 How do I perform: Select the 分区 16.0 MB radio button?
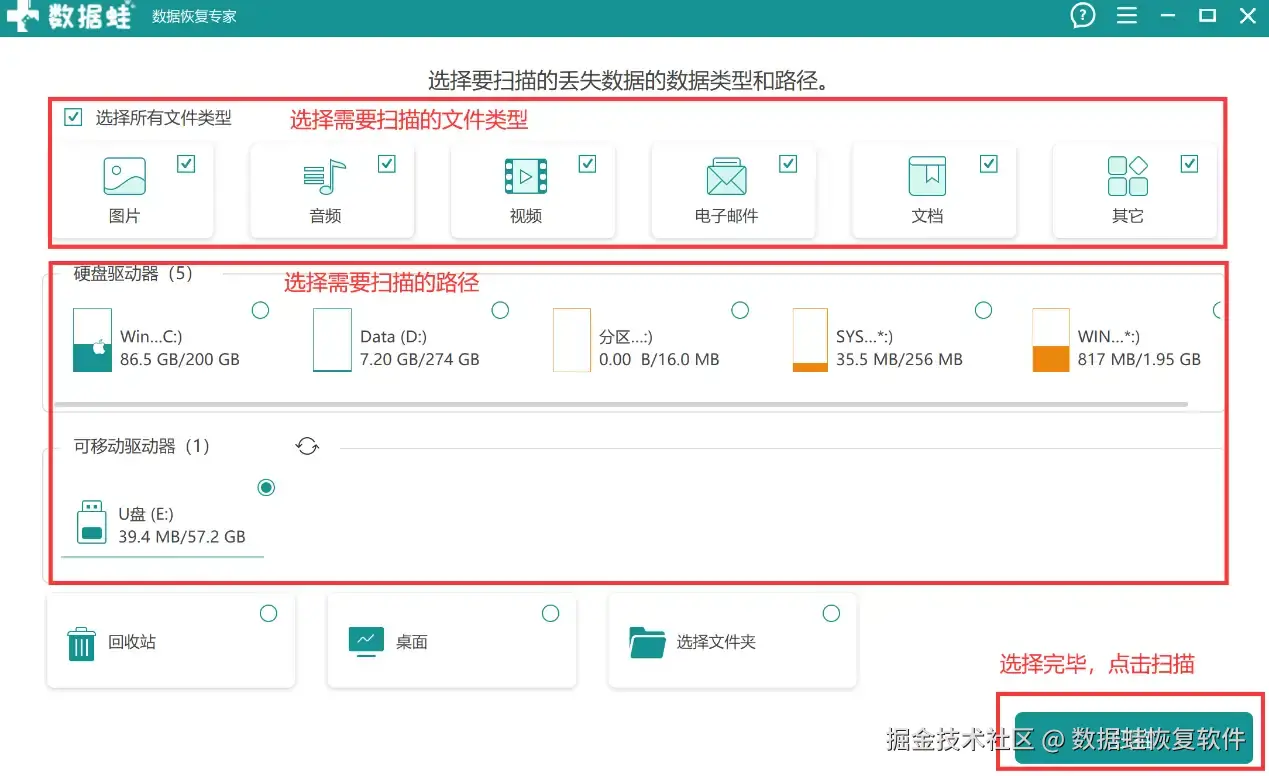[x=740, y=310]
